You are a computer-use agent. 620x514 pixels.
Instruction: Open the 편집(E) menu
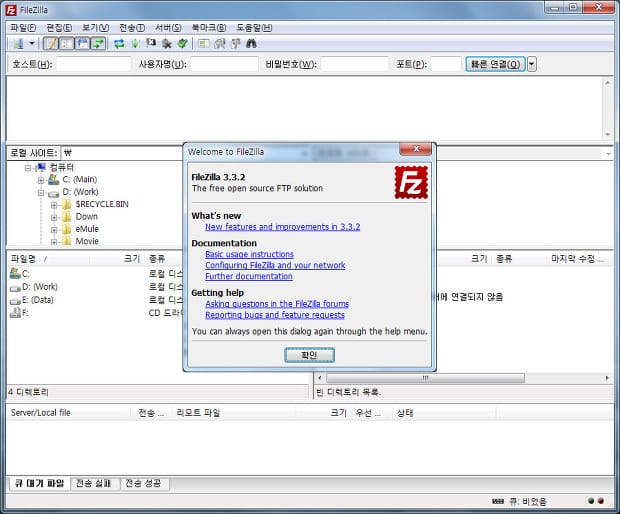[59, 28]
